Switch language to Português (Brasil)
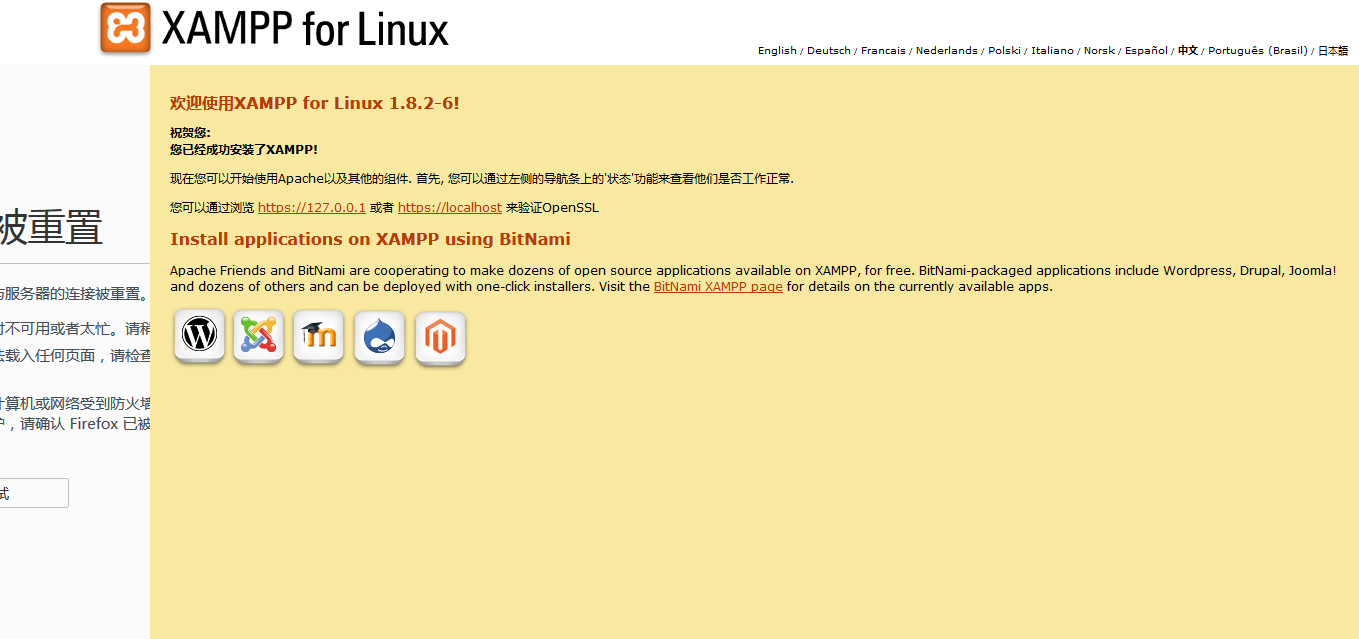1359x639 pixels. 1258,51
